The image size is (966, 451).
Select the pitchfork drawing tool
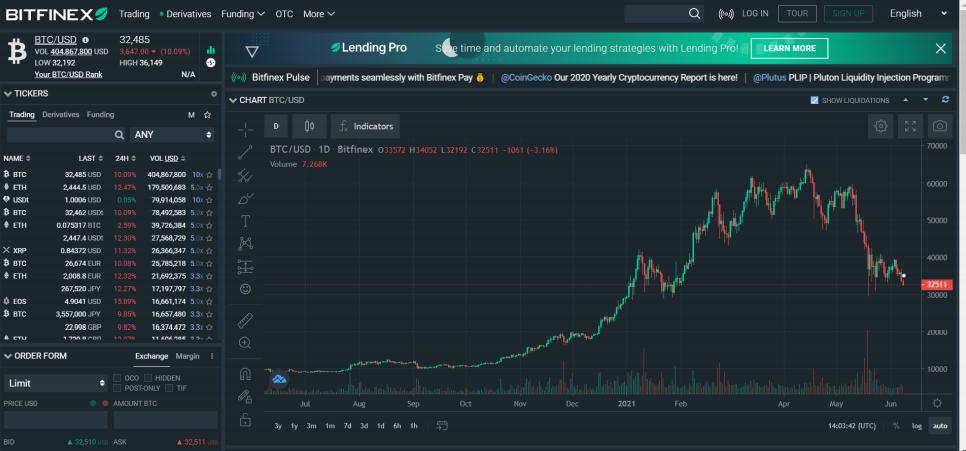tap(245, 176)
